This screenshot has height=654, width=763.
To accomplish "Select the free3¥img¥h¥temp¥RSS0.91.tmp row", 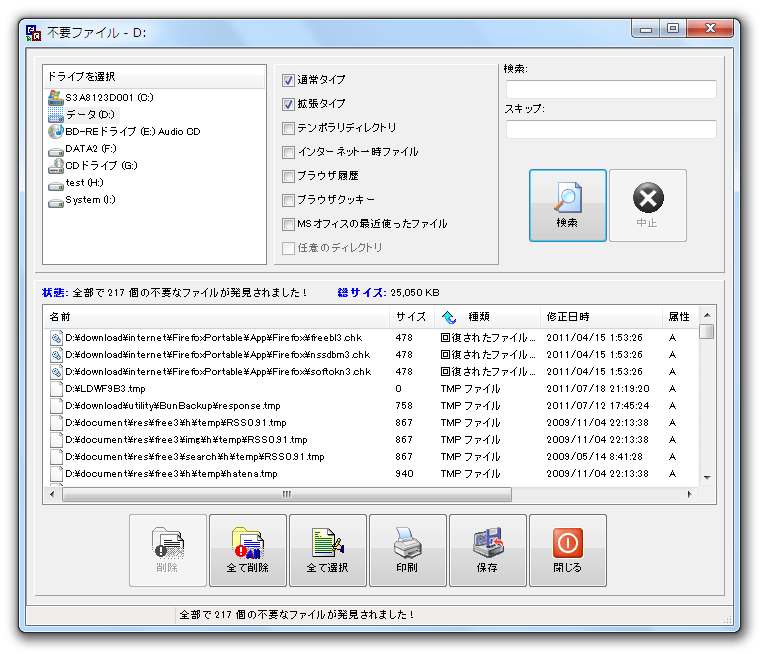I will pos(372,440).
